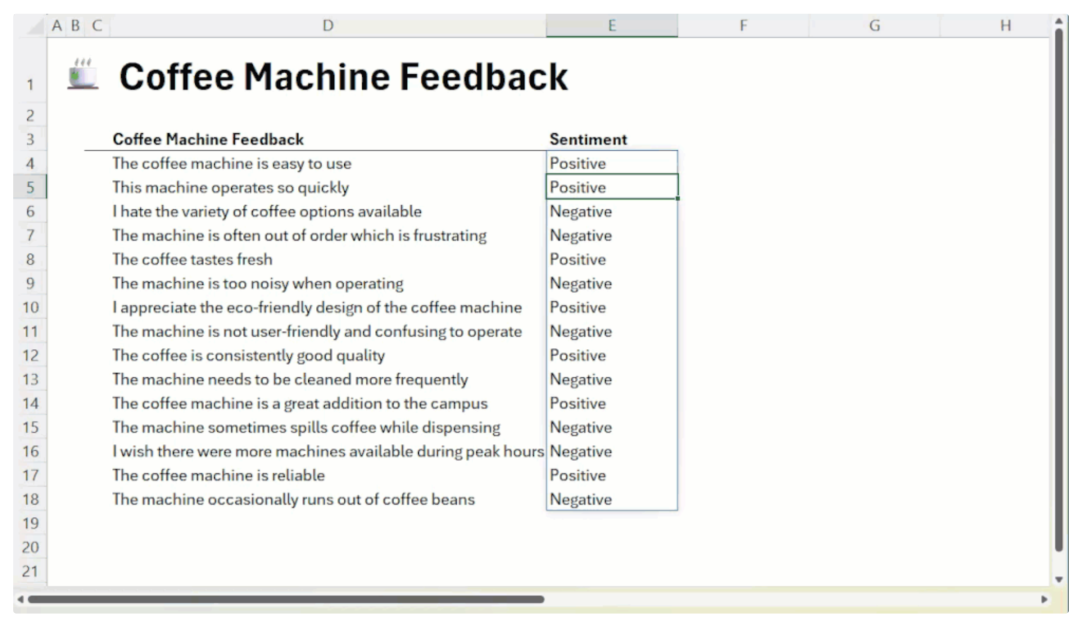Select row 10 header
Image resolution: width=1080 pixels, height=622 pixels.
click(x=30, y=307)
